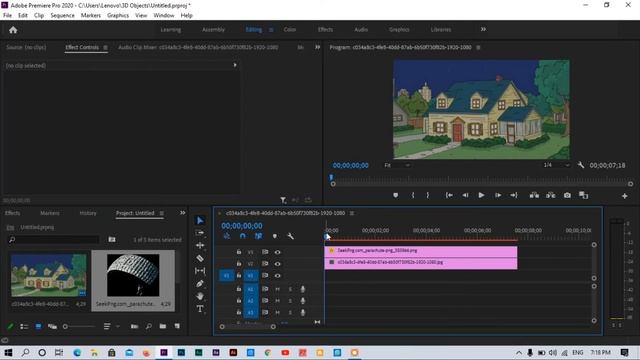
Task: Play the program monitor
Action: 481,196
